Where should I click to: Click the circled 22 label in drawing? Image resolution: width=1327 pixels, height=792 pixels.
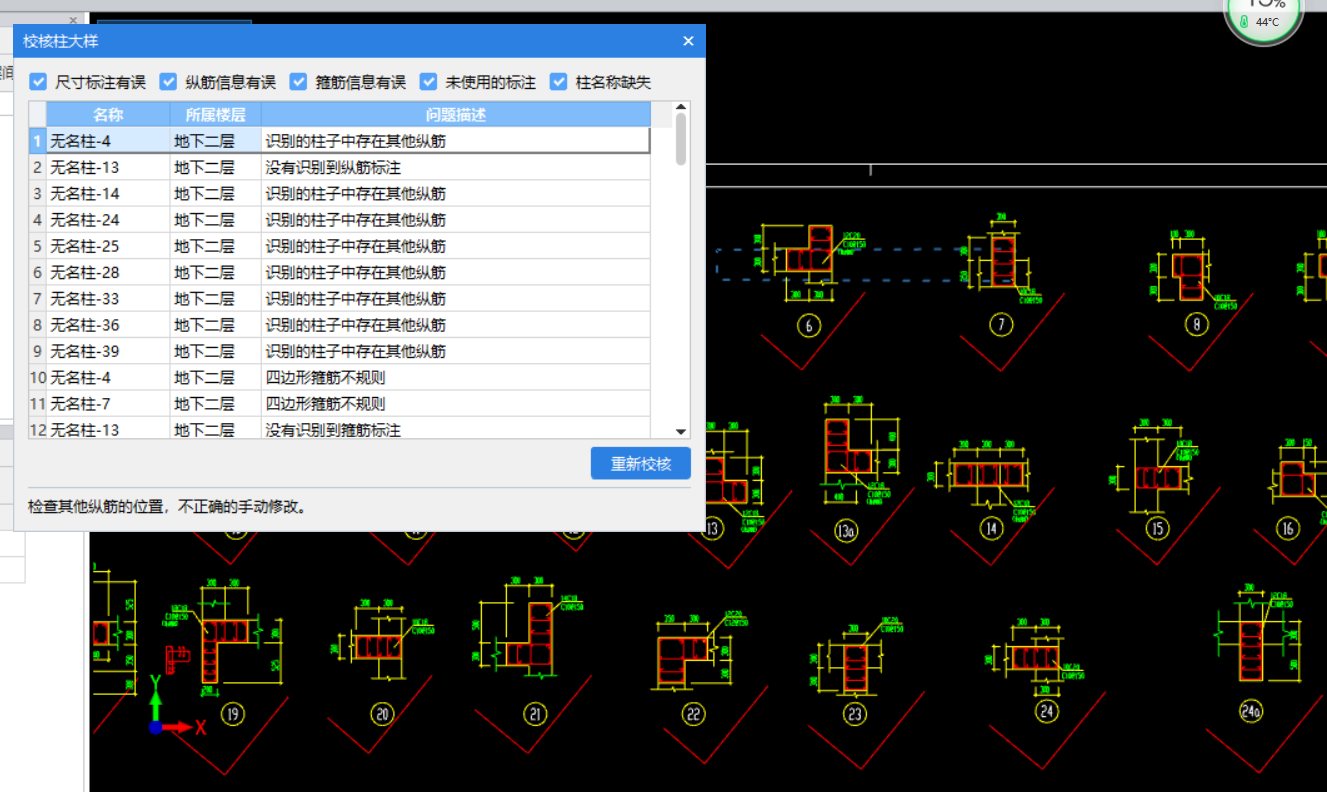coord(694,714)
